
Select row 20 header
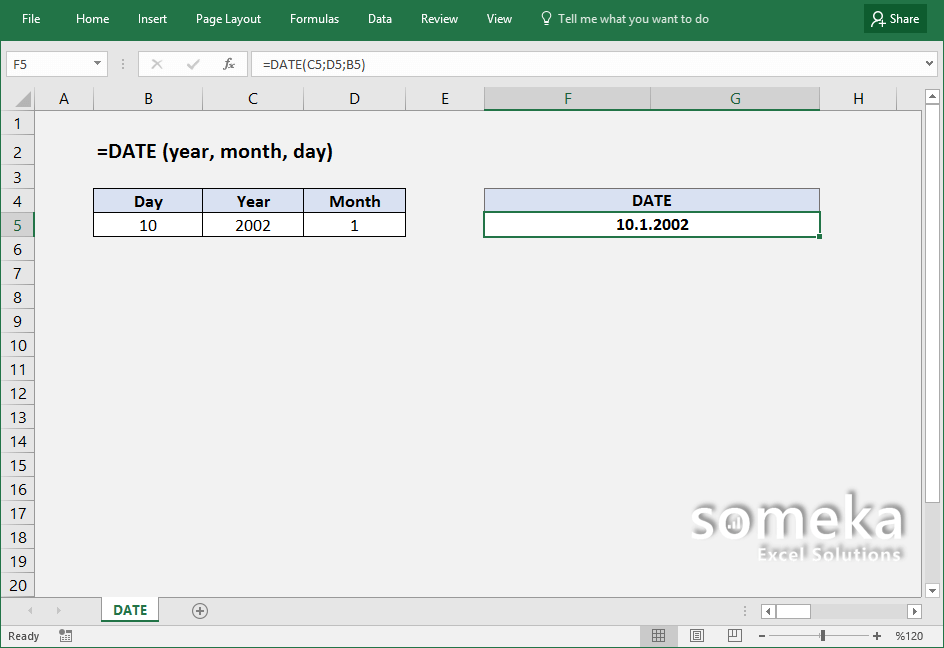[17, 585]
